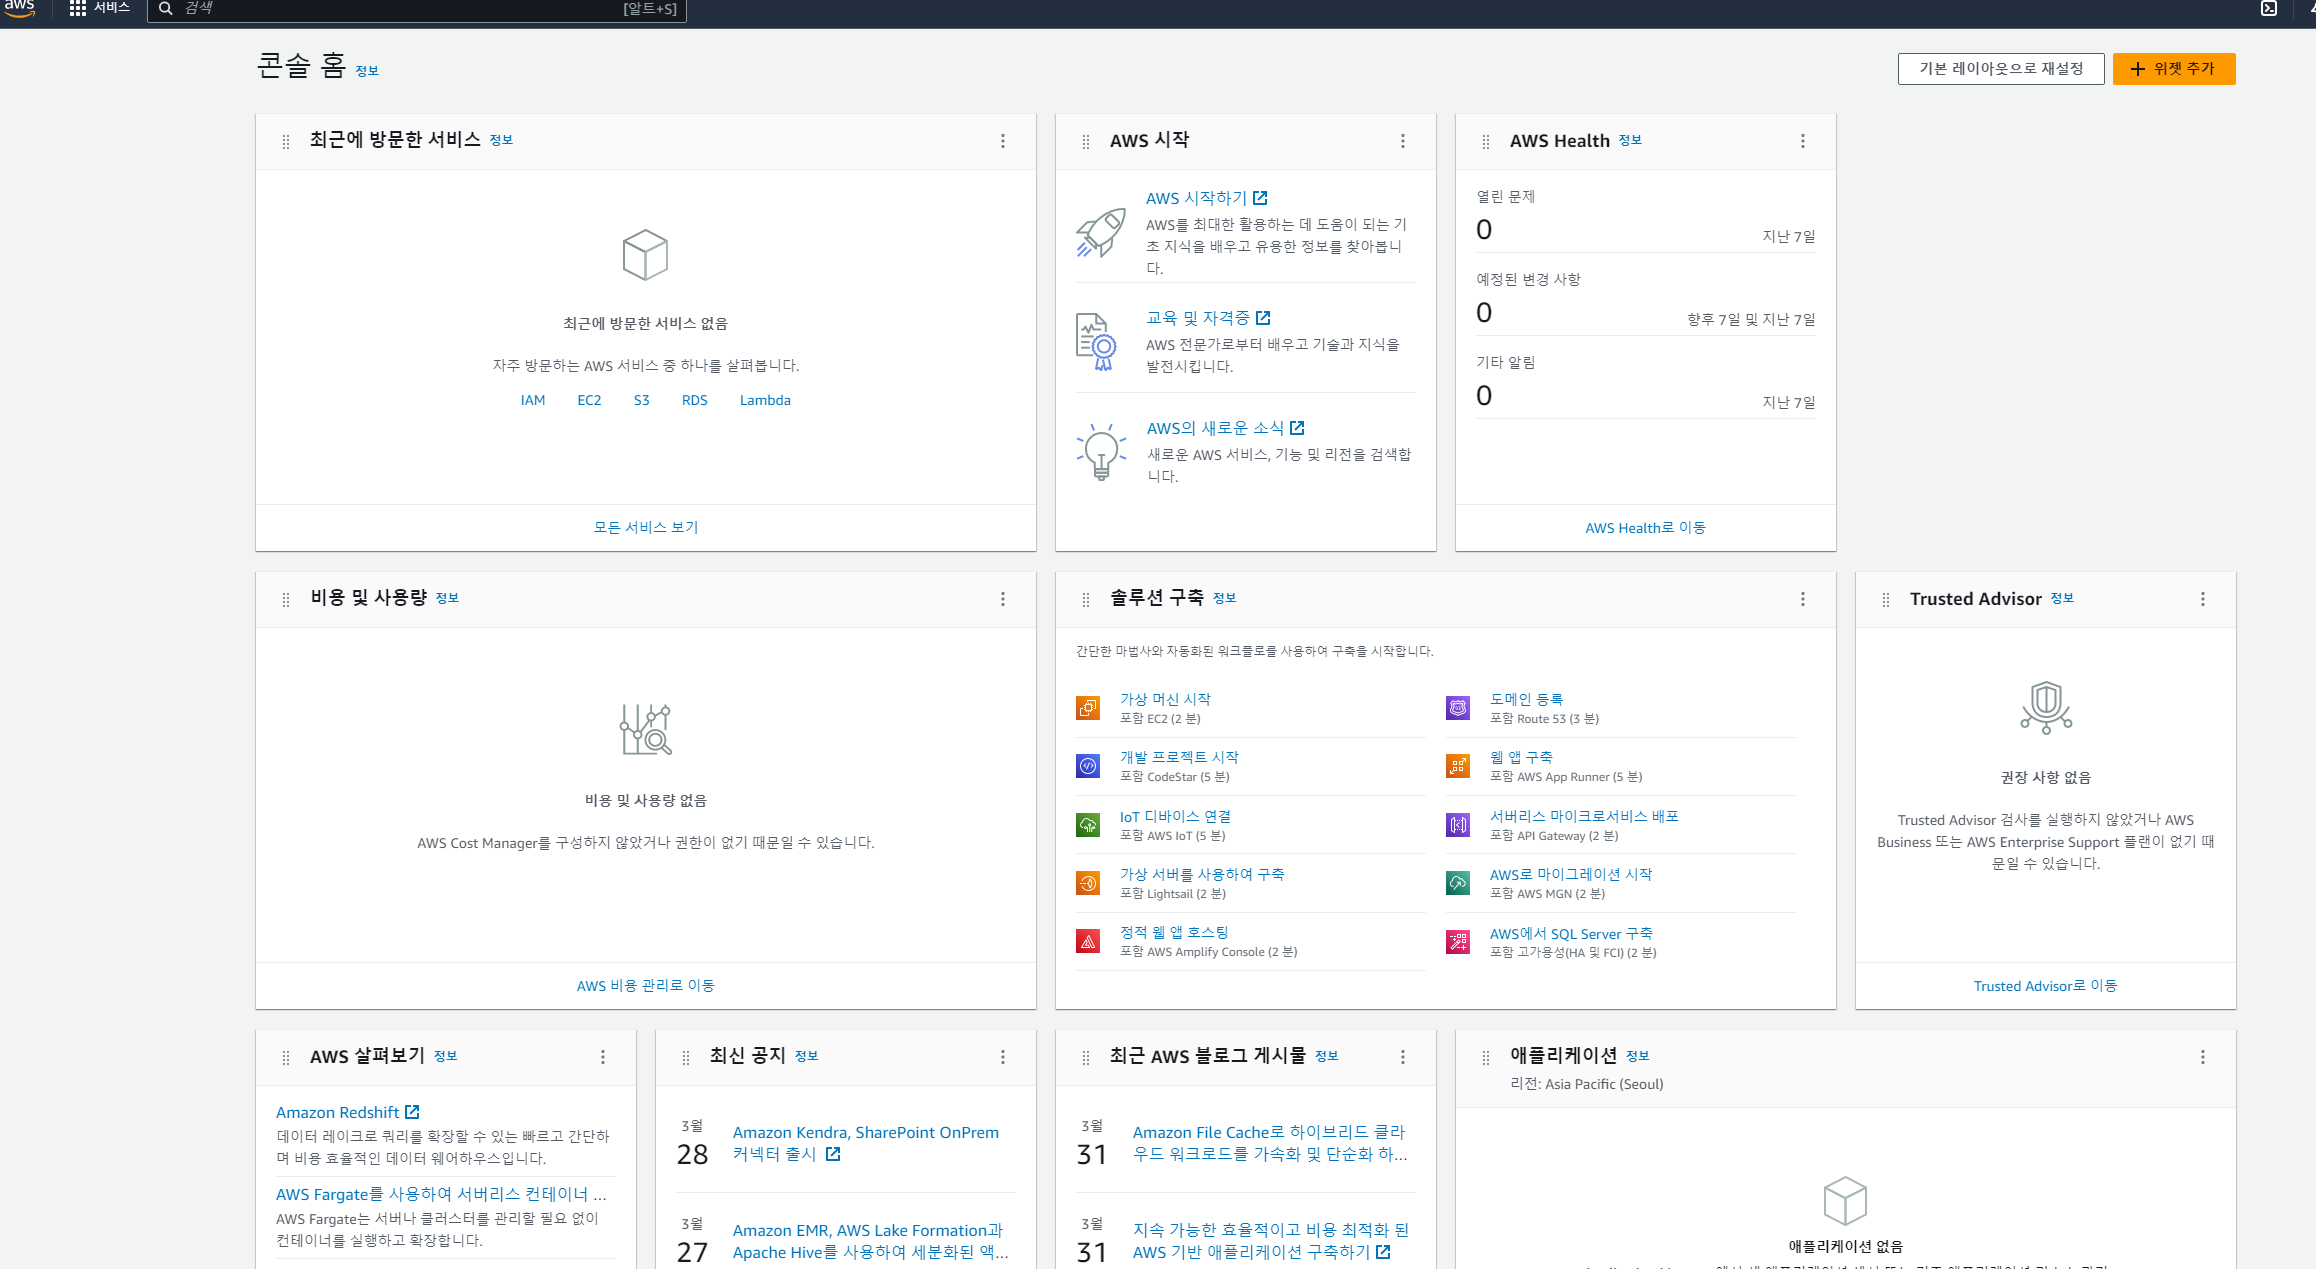Open options menu of AWS Health widget

[x=1803, y=141]
